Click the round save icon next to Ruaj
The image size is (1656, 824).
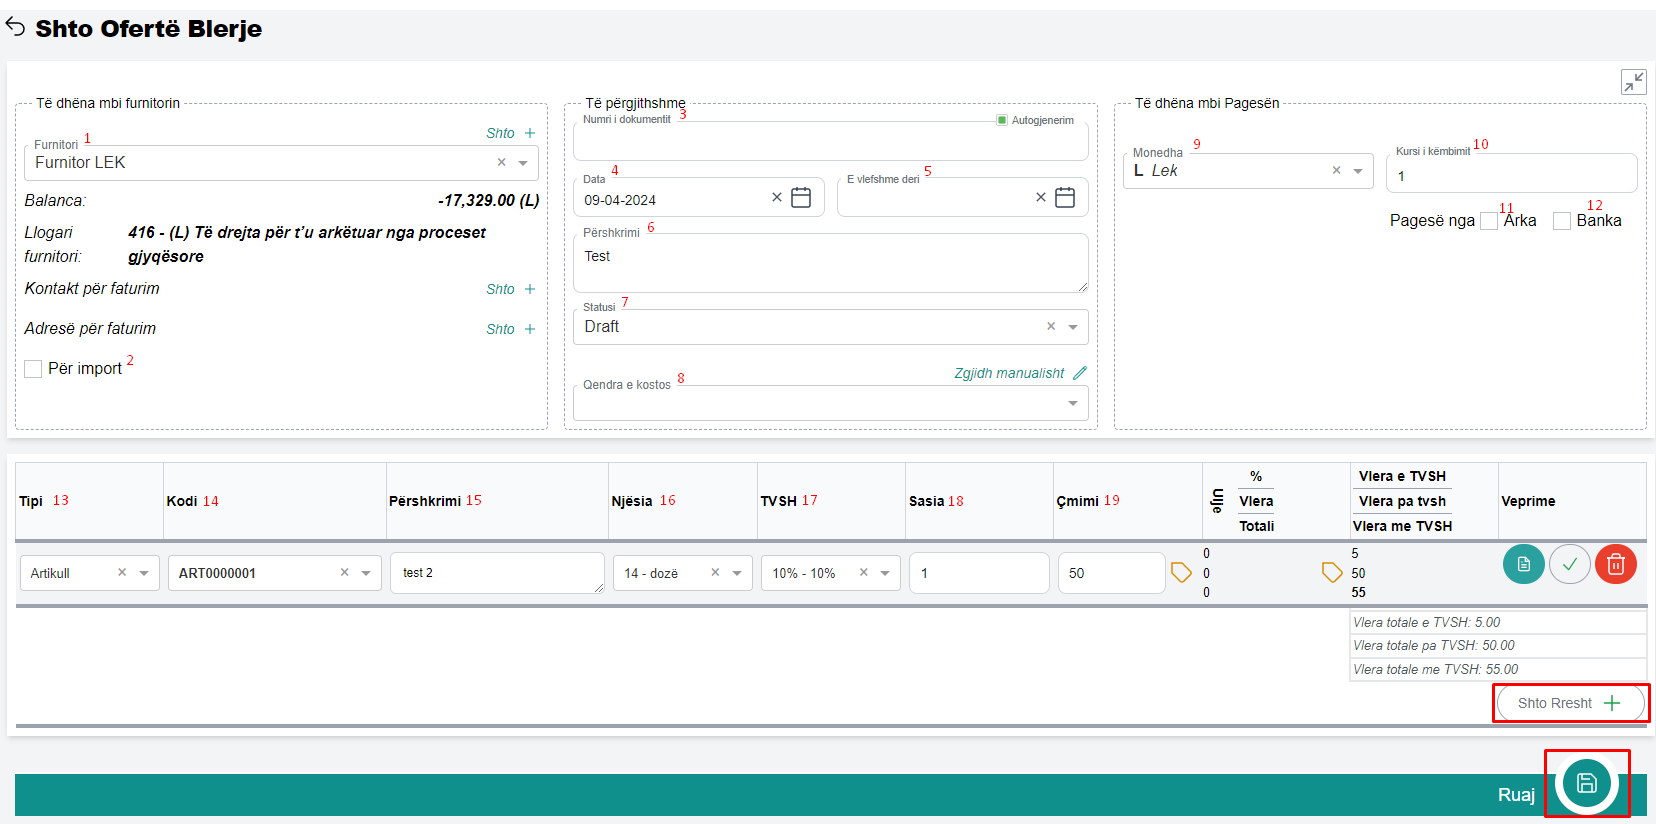pyautogui.click(x=1586, y=783)
